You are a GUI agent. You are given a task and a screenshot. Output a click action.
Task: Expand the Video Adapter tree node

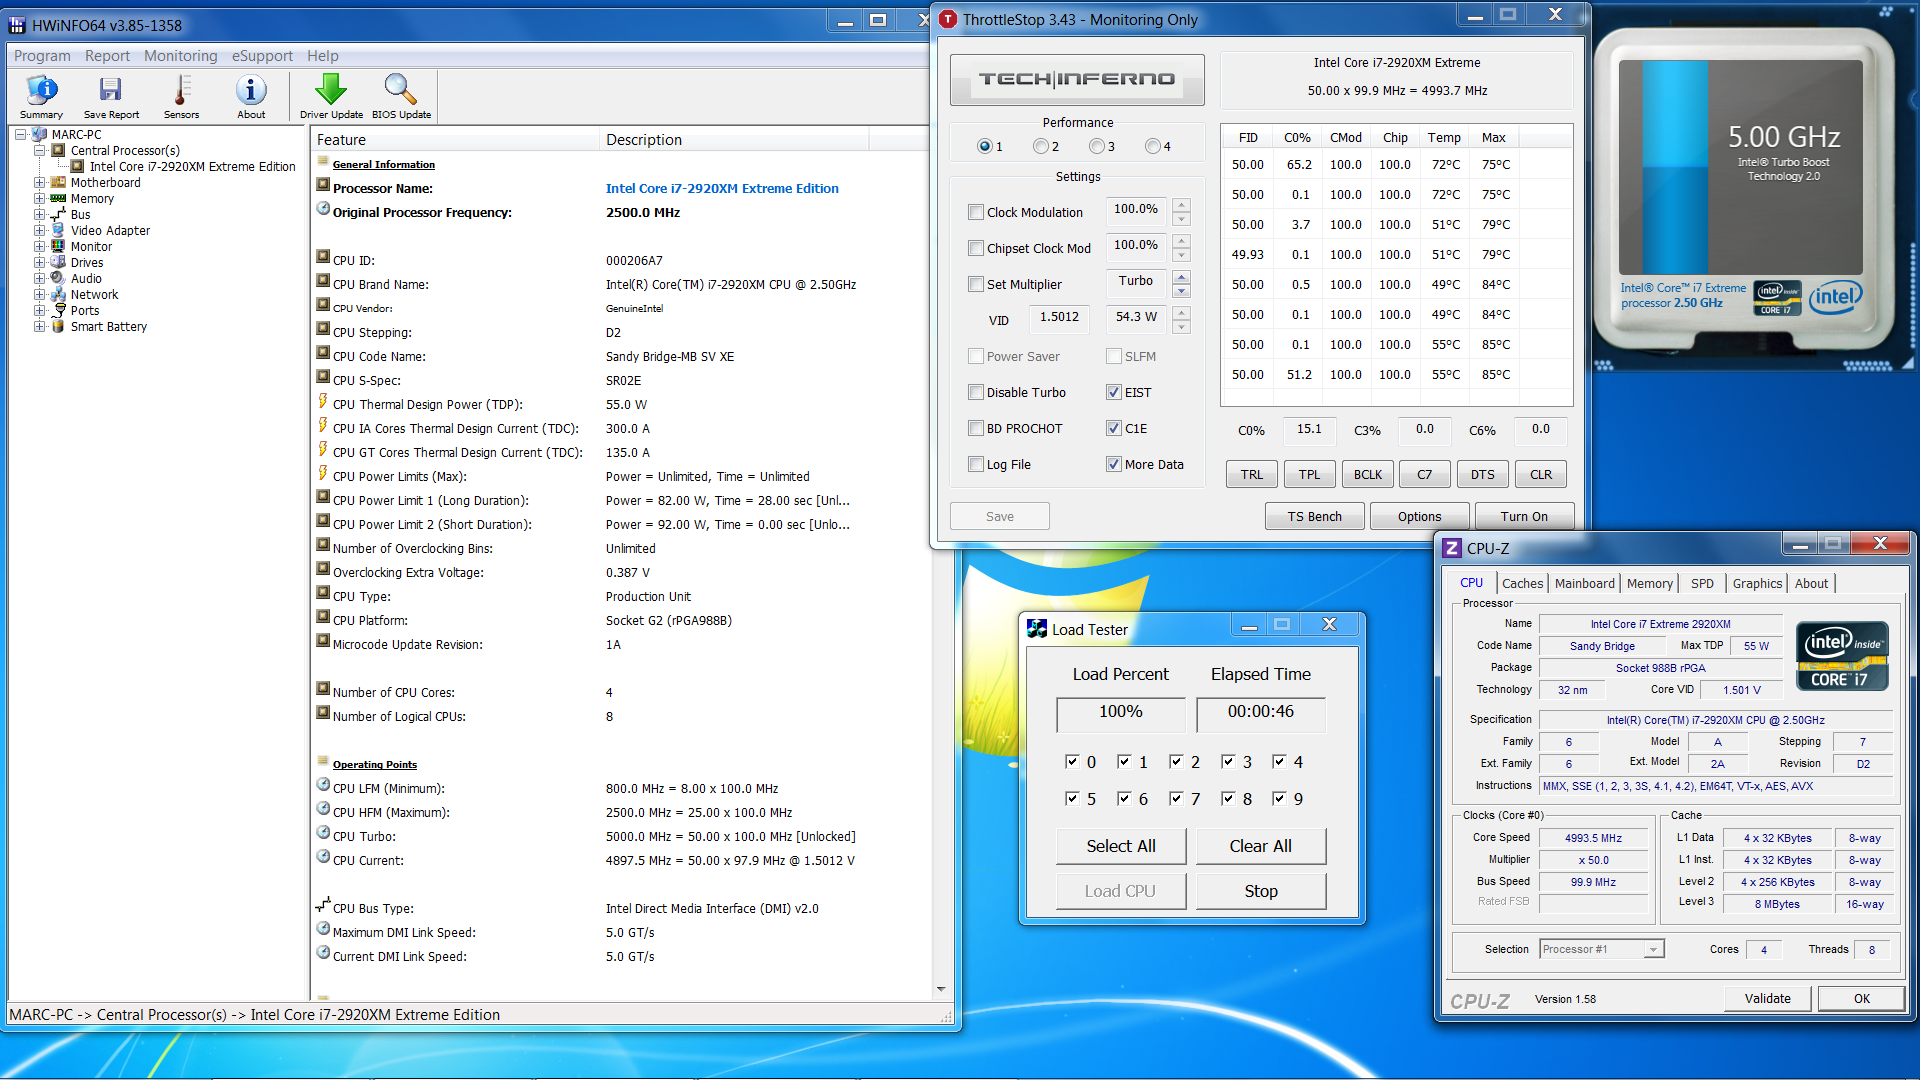[39, 230]
